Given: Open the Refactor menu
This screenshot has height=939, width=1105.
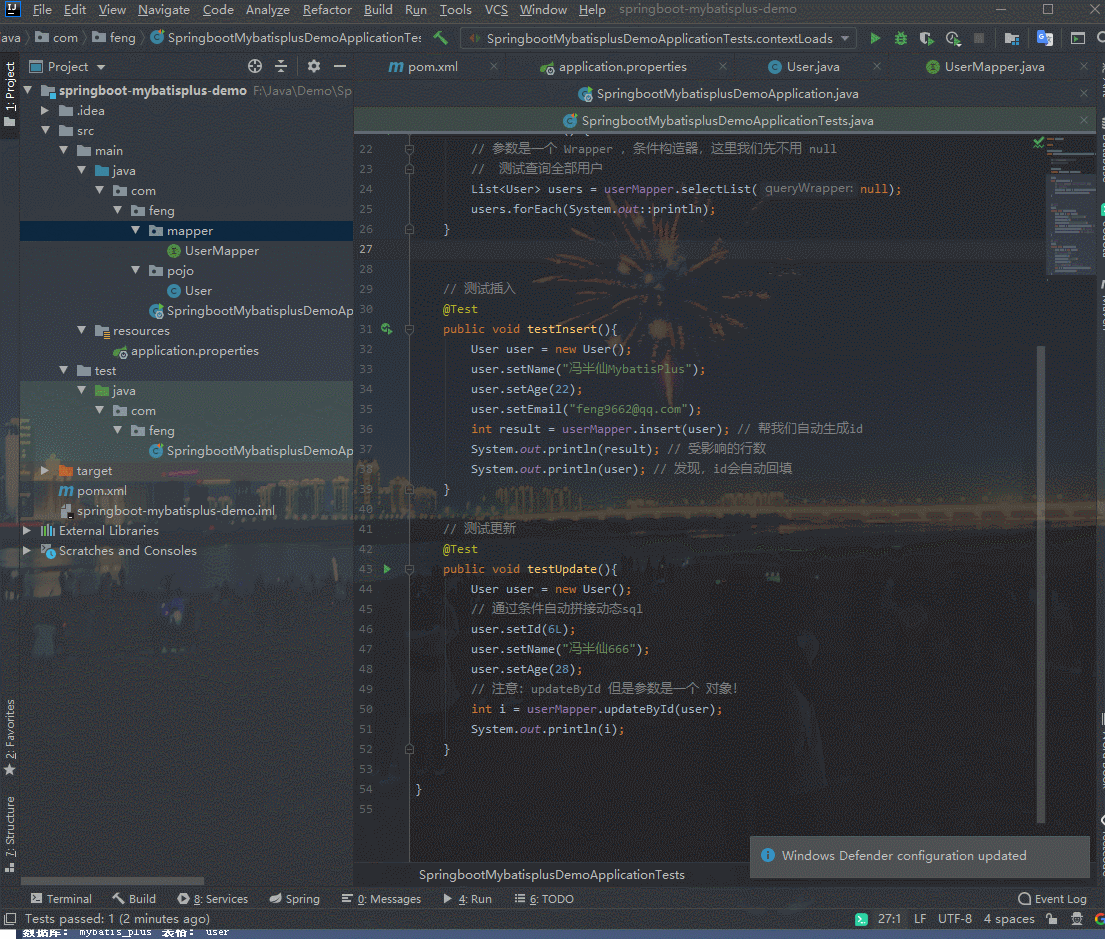Looking at the screenshot, I should tap(327, 10).
